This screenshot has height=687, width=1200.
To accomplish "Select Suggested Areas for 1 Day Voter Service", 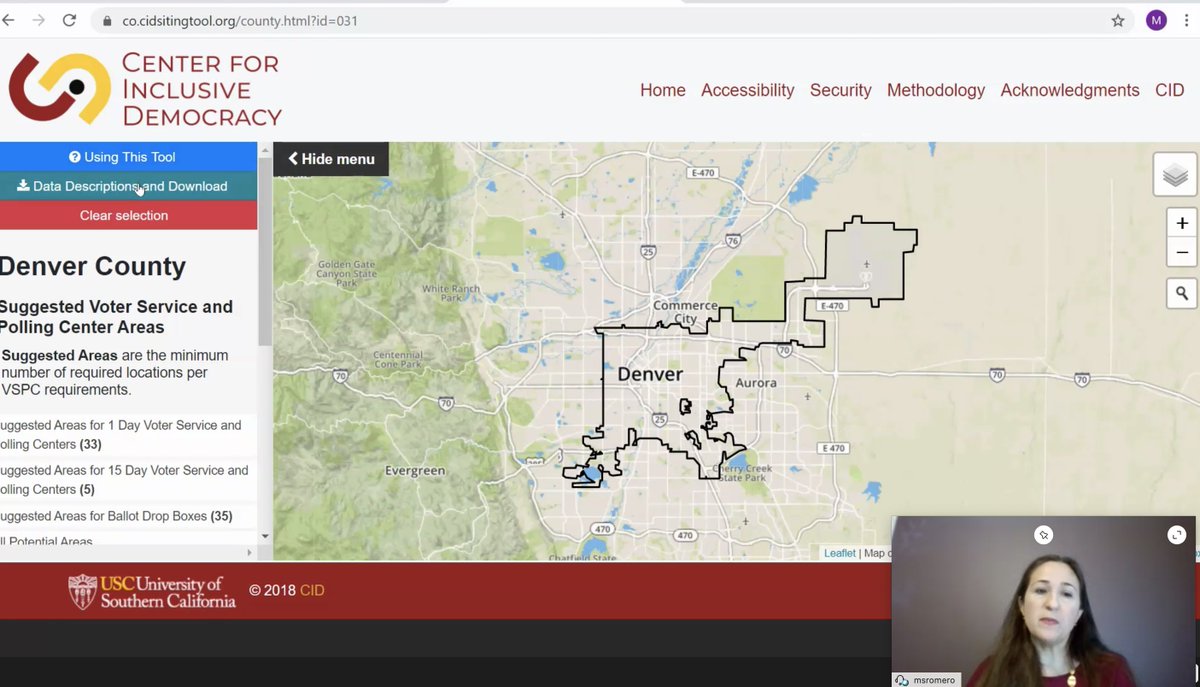I will coord(124,435).
